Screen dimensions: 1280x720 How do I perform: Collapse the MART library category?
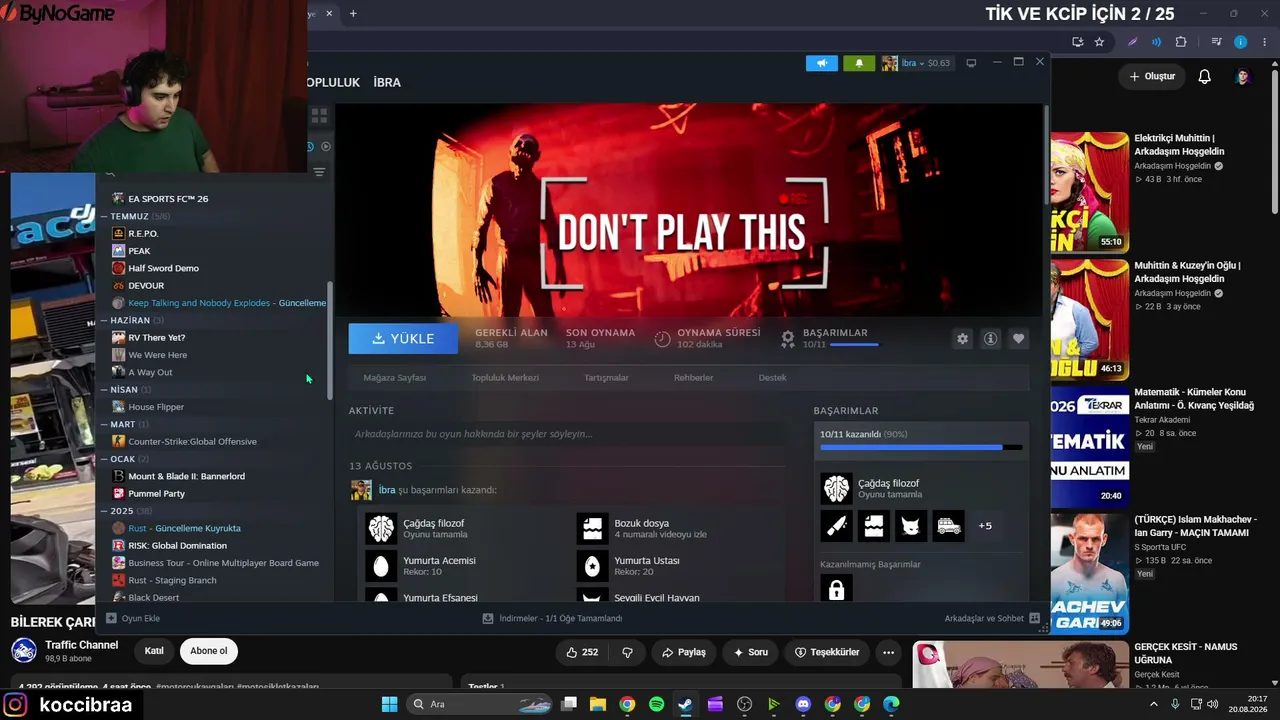pos(104,424)
